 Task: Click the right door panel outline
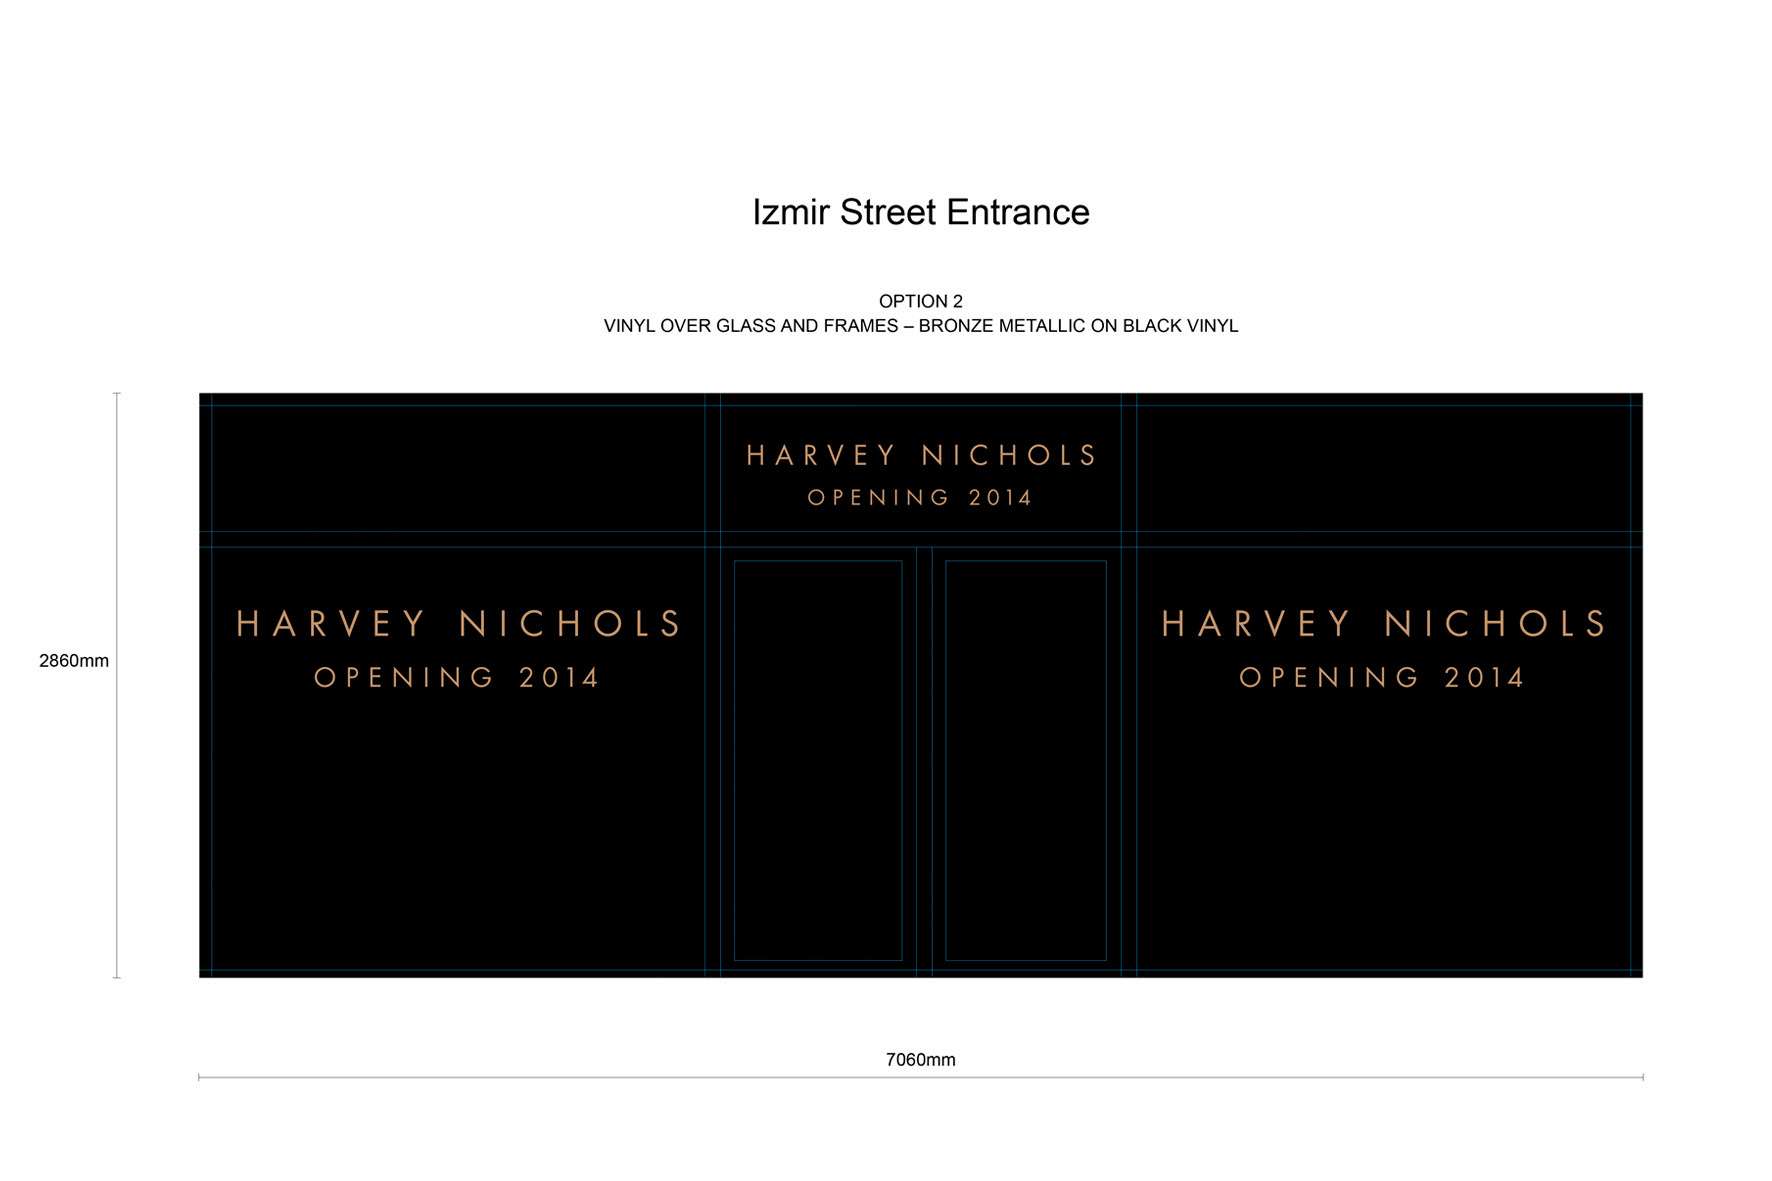1026,760
